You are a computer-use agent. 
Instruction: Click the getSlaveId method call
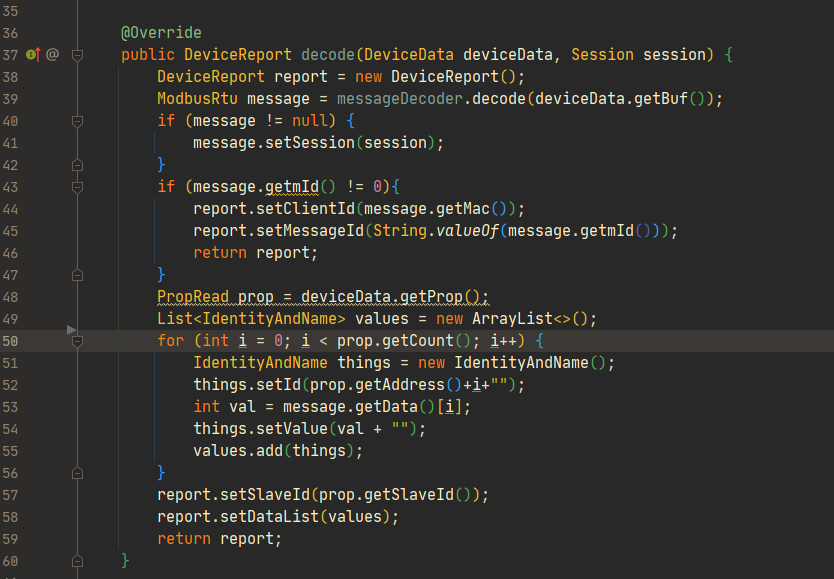tap(408, 495)
